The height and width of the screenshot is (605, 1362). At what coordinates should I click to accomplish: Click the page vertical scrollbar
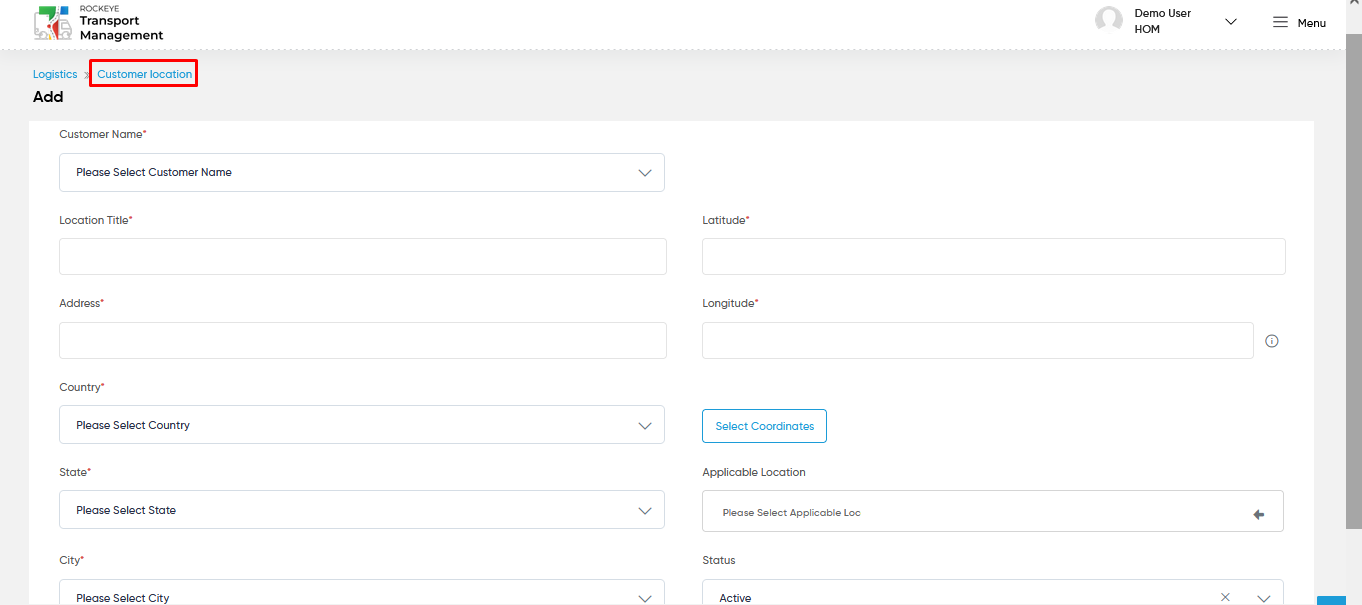[1353, 280]
